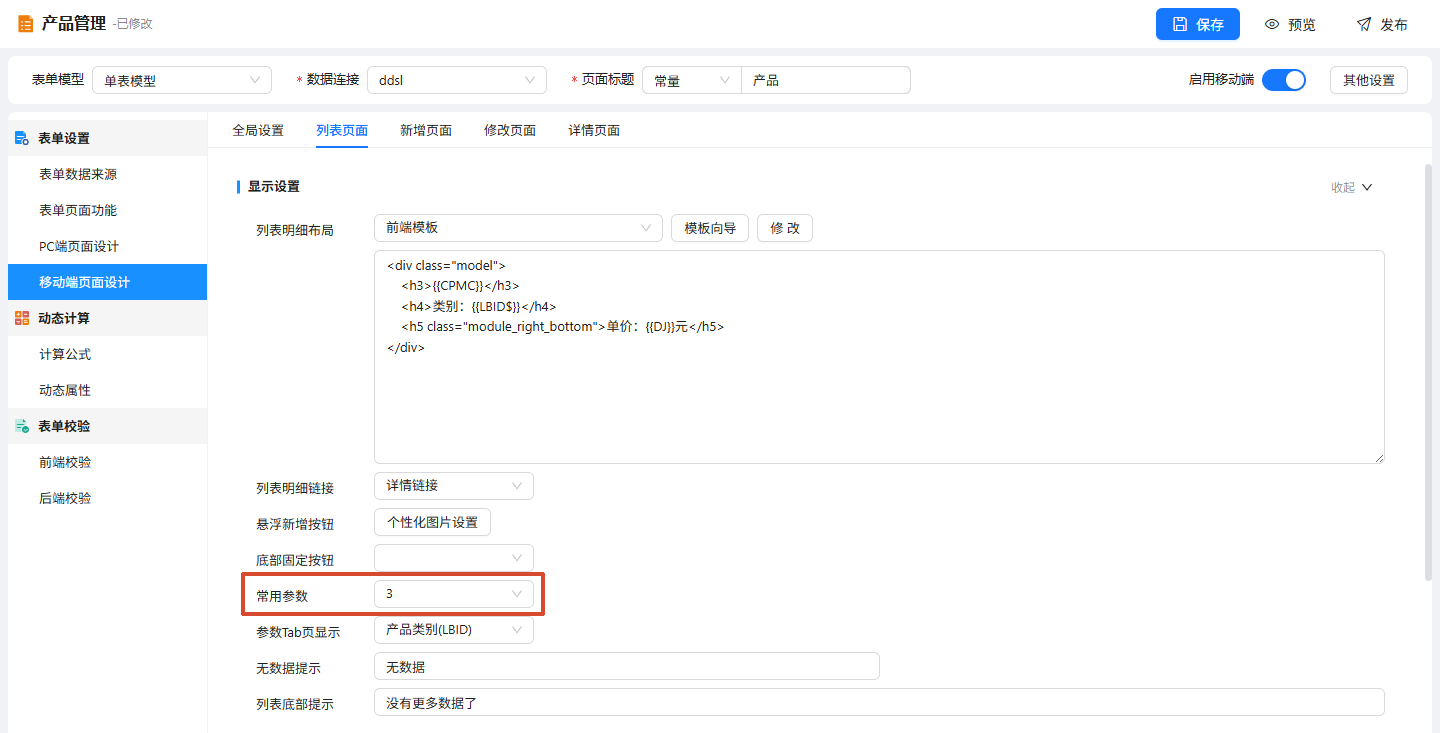Open the 页面标题 常量 type dropdown
Image resolution: width=1440 pixels, height=733 pixels.
click(691, 80)
